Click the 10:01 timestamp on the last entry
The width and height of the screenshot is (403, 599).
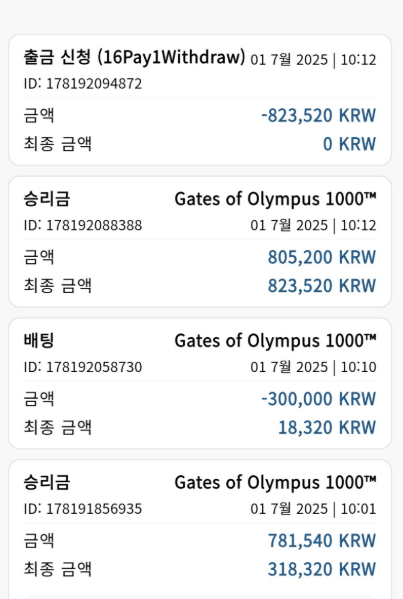tap(358, 509)
